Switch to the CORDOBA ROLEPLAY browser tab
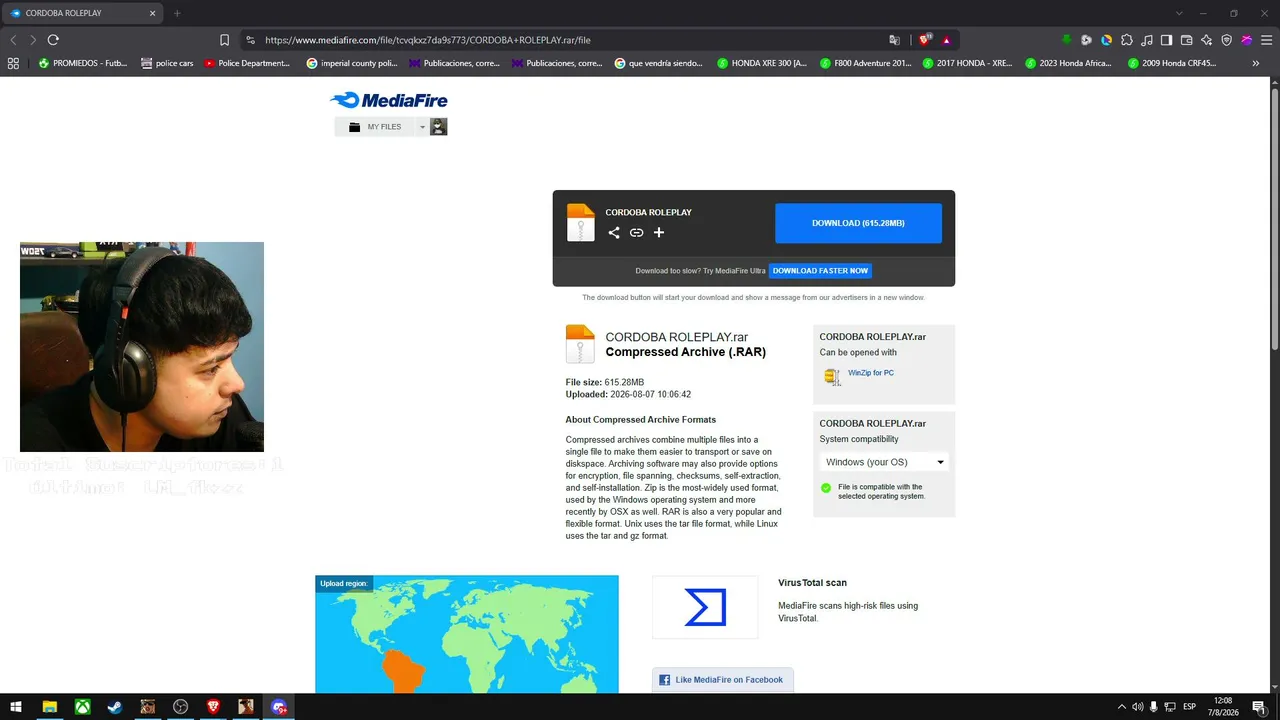The width and height of the screenshot is (1280, 720). point(82,13)
